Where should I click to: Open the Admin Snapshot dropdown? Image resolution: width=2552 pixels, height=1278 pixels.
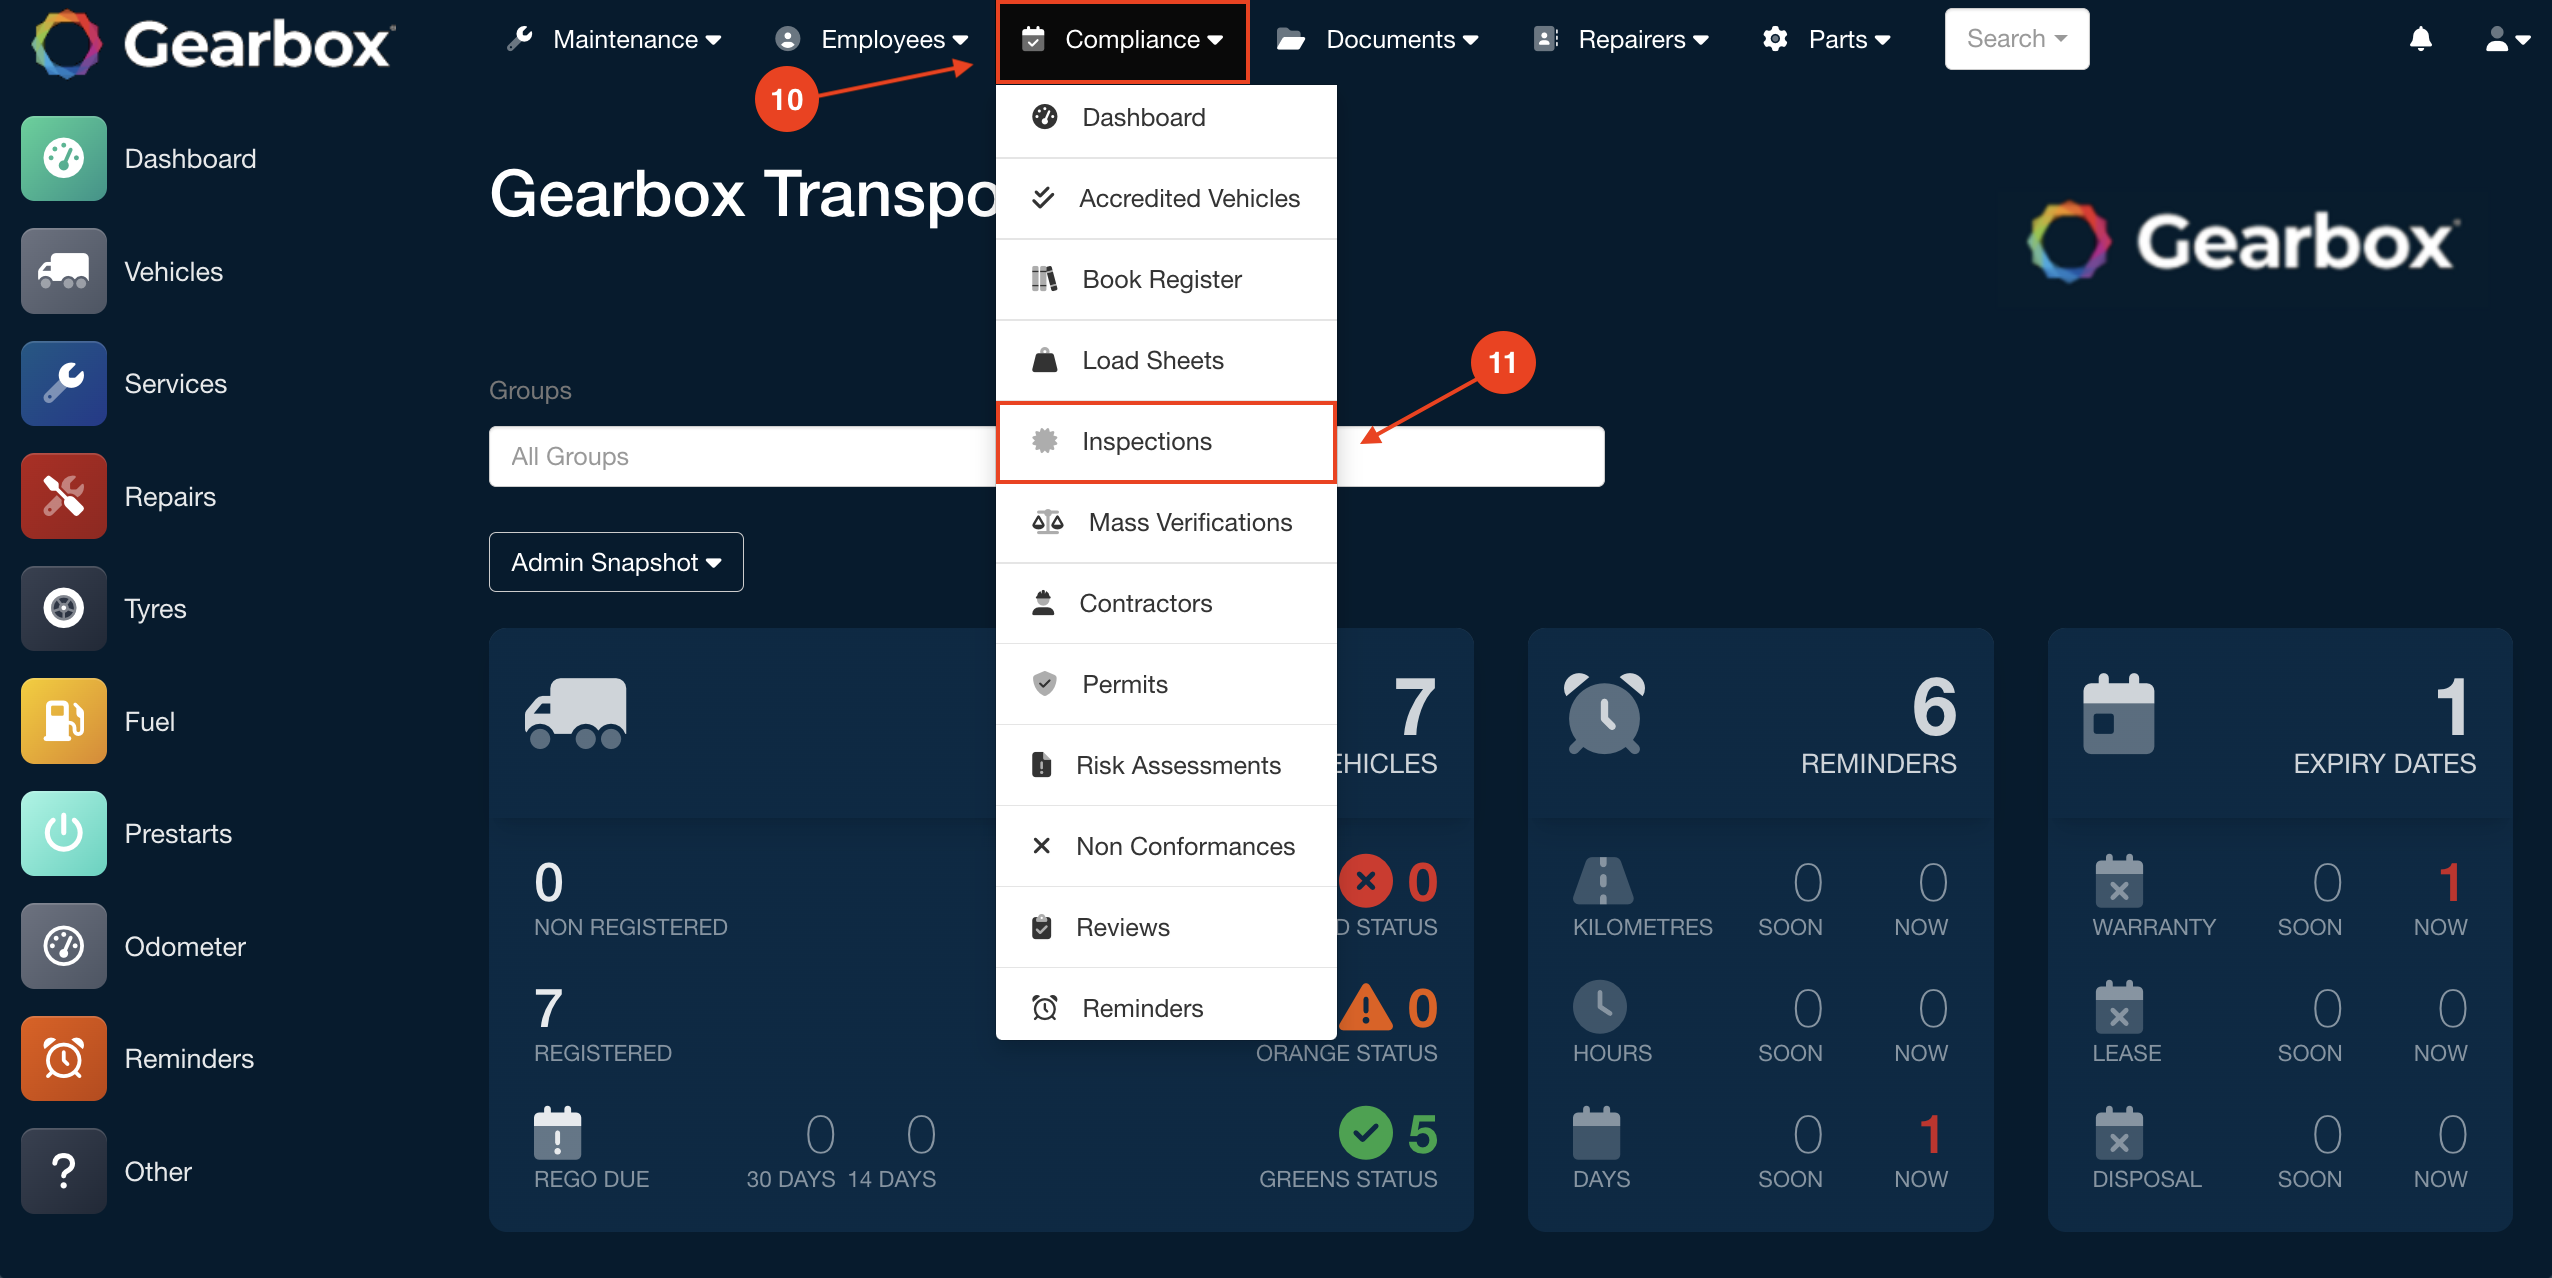click(616, 562)
